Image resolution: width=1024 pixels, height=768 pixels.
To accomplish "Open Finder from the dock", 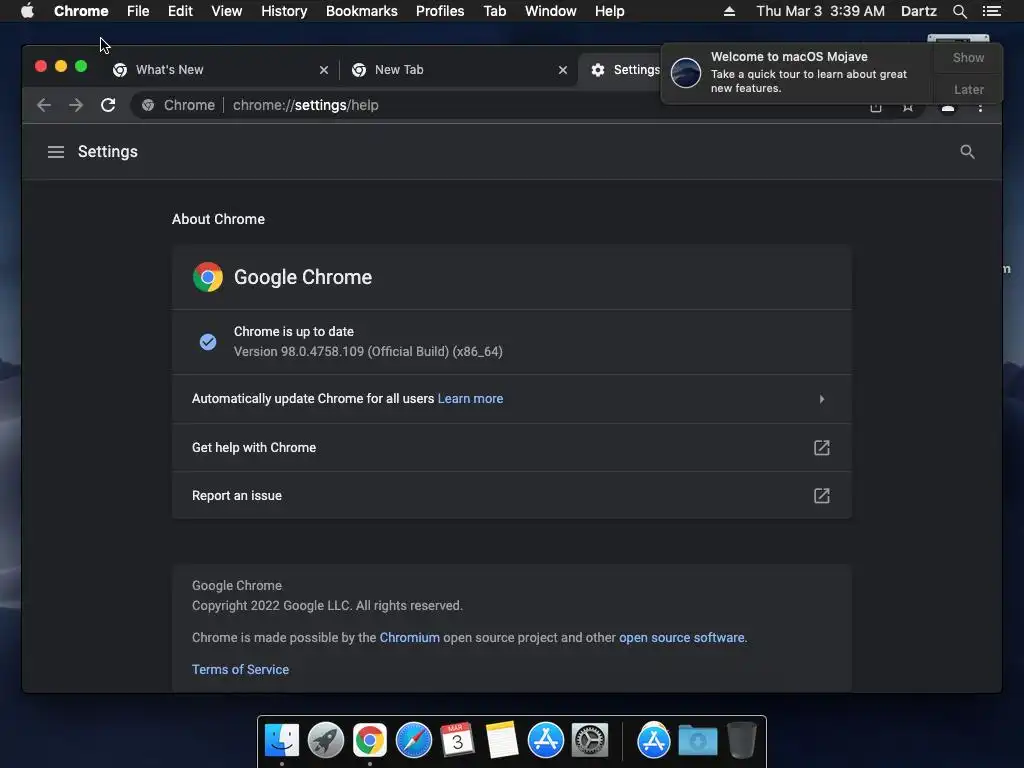I will click(x=282, y=740).
